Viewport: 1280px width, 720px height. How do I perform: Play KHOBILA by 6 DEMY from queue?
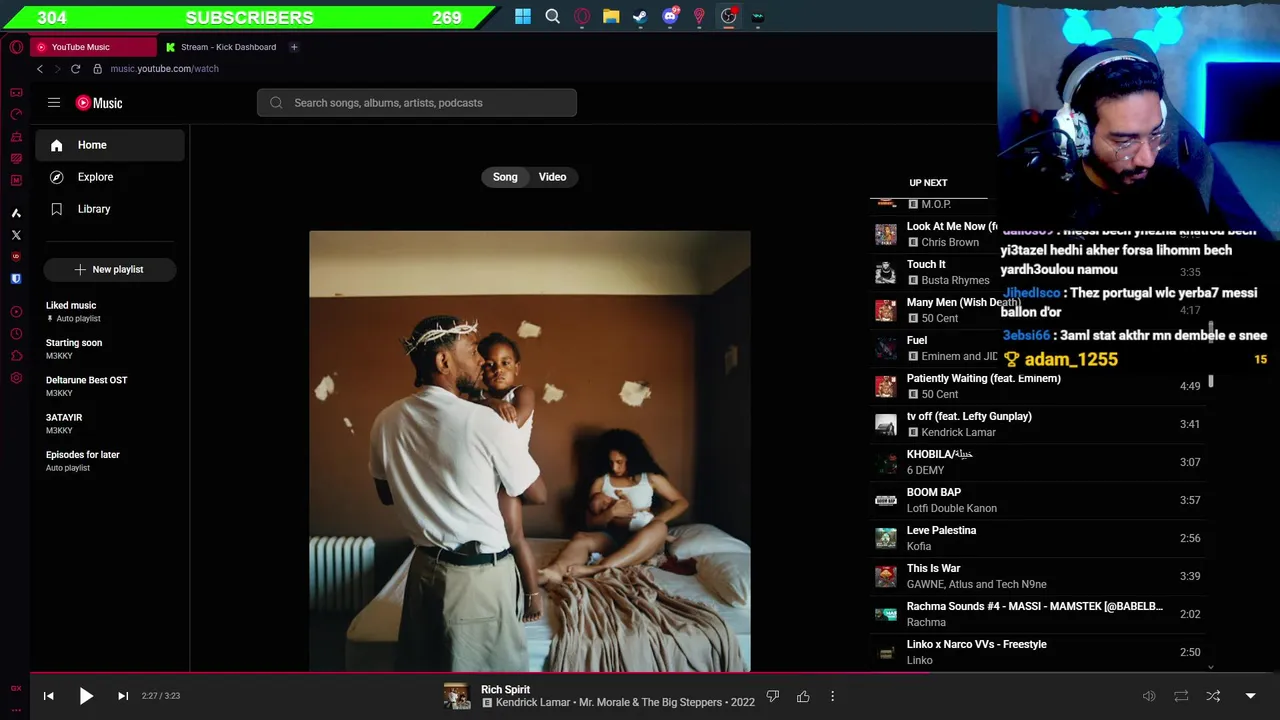tap(1040, 462)
